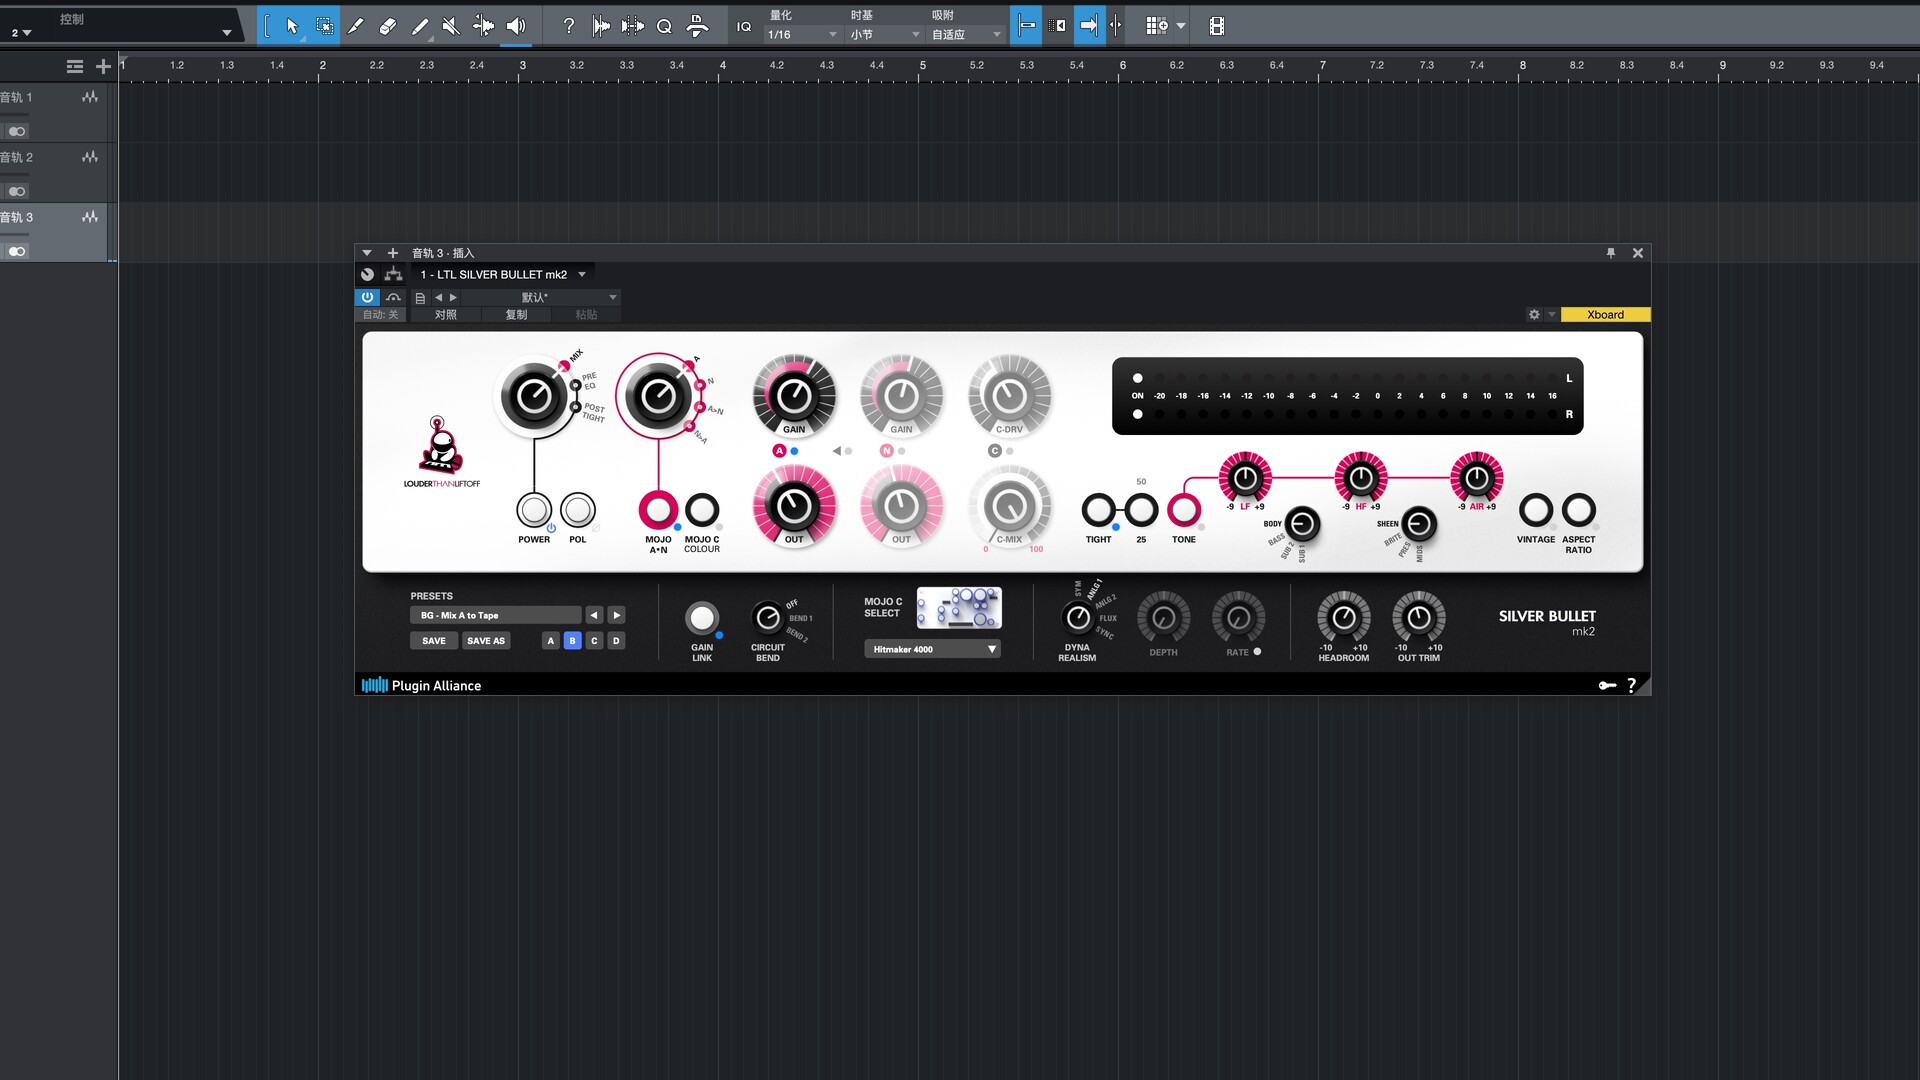Toggle the POWER button on Silver Bullet

point(534,510)
